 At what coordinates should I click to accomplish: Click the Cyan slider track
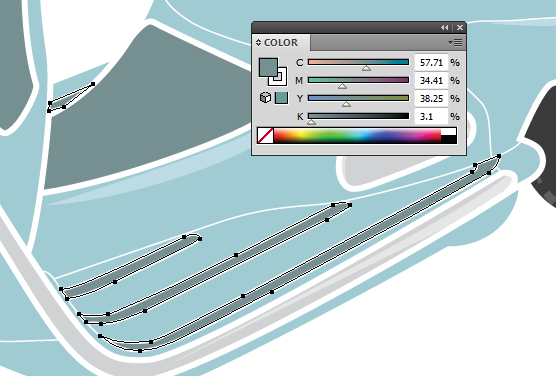click(x=358, y=62)
